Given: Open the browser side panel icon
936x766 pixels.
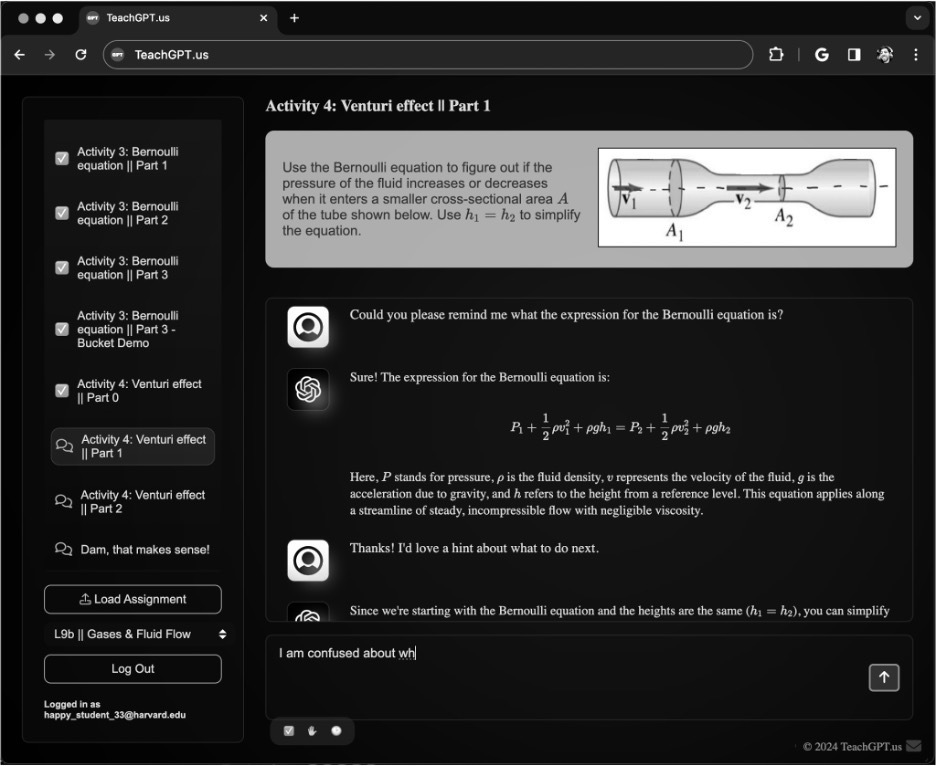Looking at the screenshot, I should [x=852, y=55].
